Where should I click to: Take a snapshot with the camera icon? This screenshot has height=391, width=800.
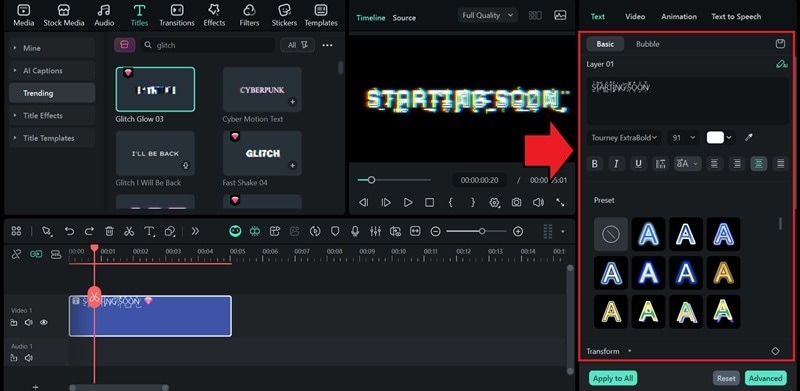(516, 203)
